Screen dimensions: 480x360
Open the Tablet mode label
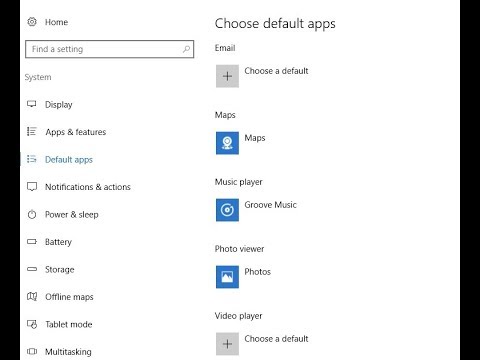coord(69,324)
